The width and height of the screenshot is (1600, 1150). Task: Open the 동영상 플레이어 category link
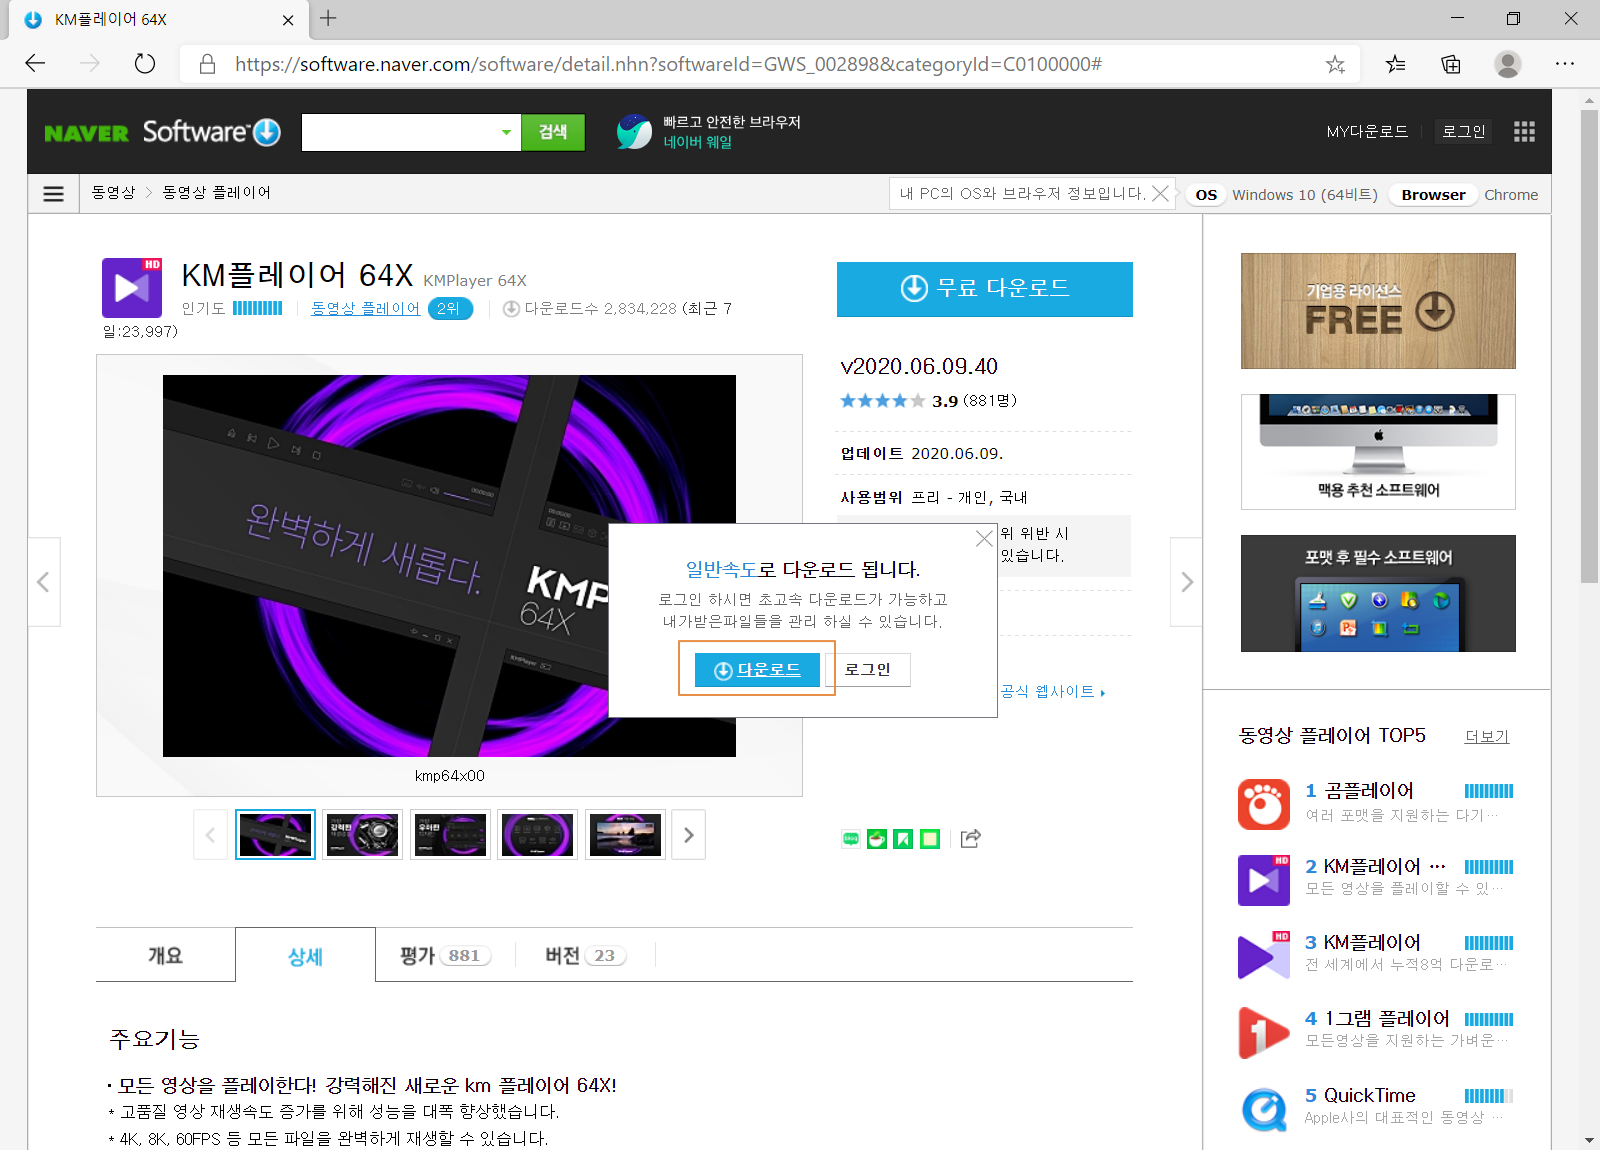click(365, 309)
